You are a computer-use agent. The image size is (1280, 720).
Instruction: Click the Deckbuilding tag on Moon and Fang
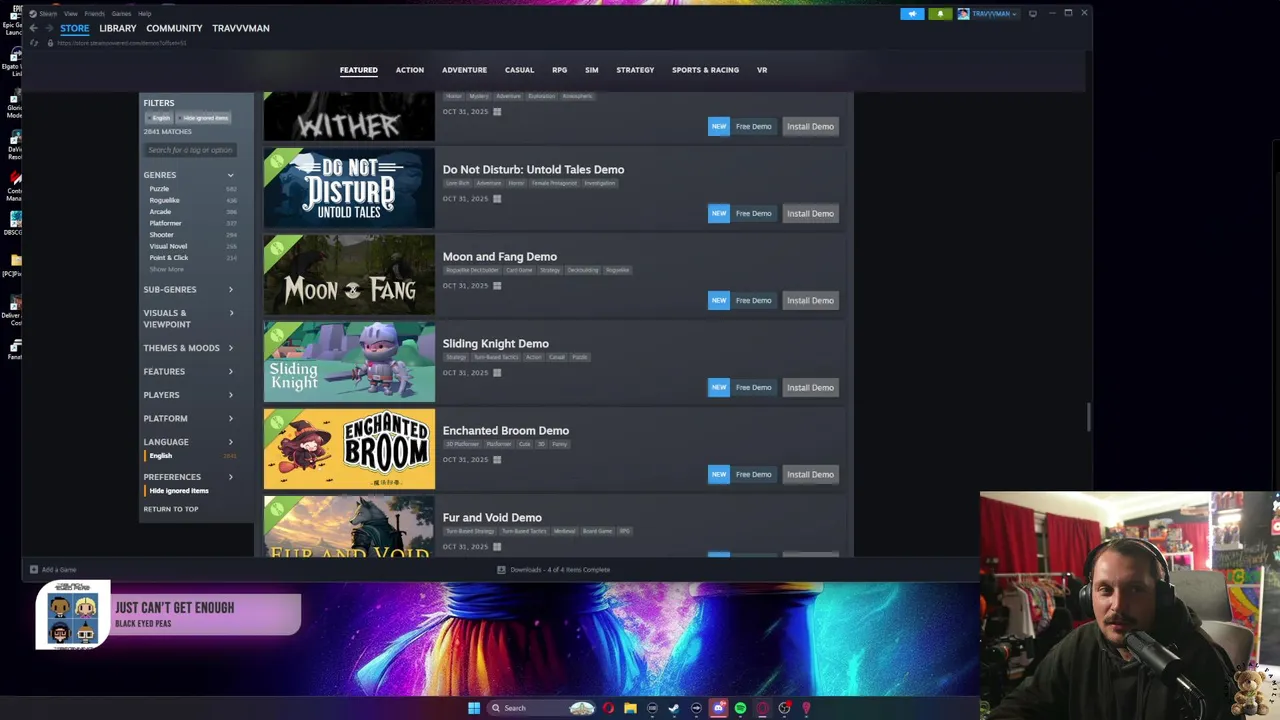pyautogui.click(x=583, y=270)
